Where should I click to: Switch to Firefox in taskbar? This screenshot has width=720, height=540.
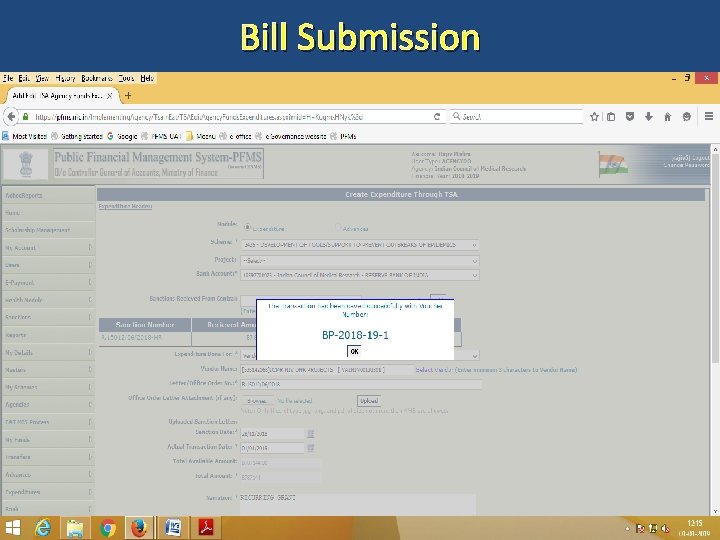139,528
